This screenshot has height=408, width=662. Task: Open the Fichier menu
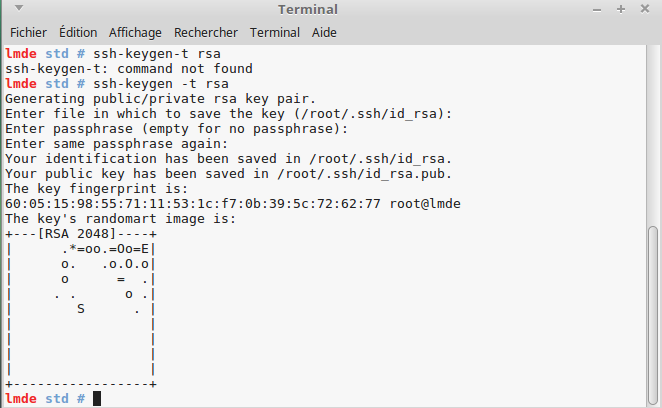point(28,32)
